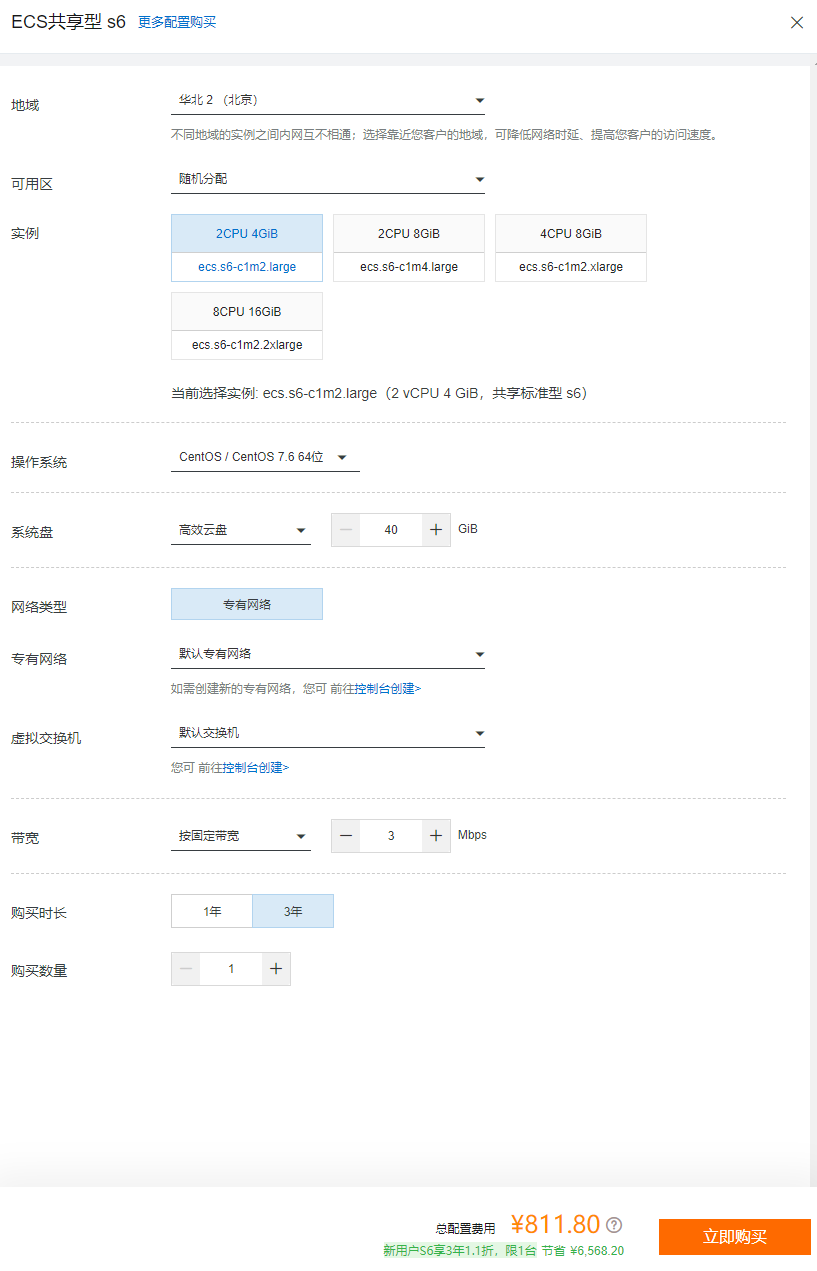Viewport: 817px width, 1271px height.
Task: Click the 立即购买 button
Action: (x=735, y=1237)
